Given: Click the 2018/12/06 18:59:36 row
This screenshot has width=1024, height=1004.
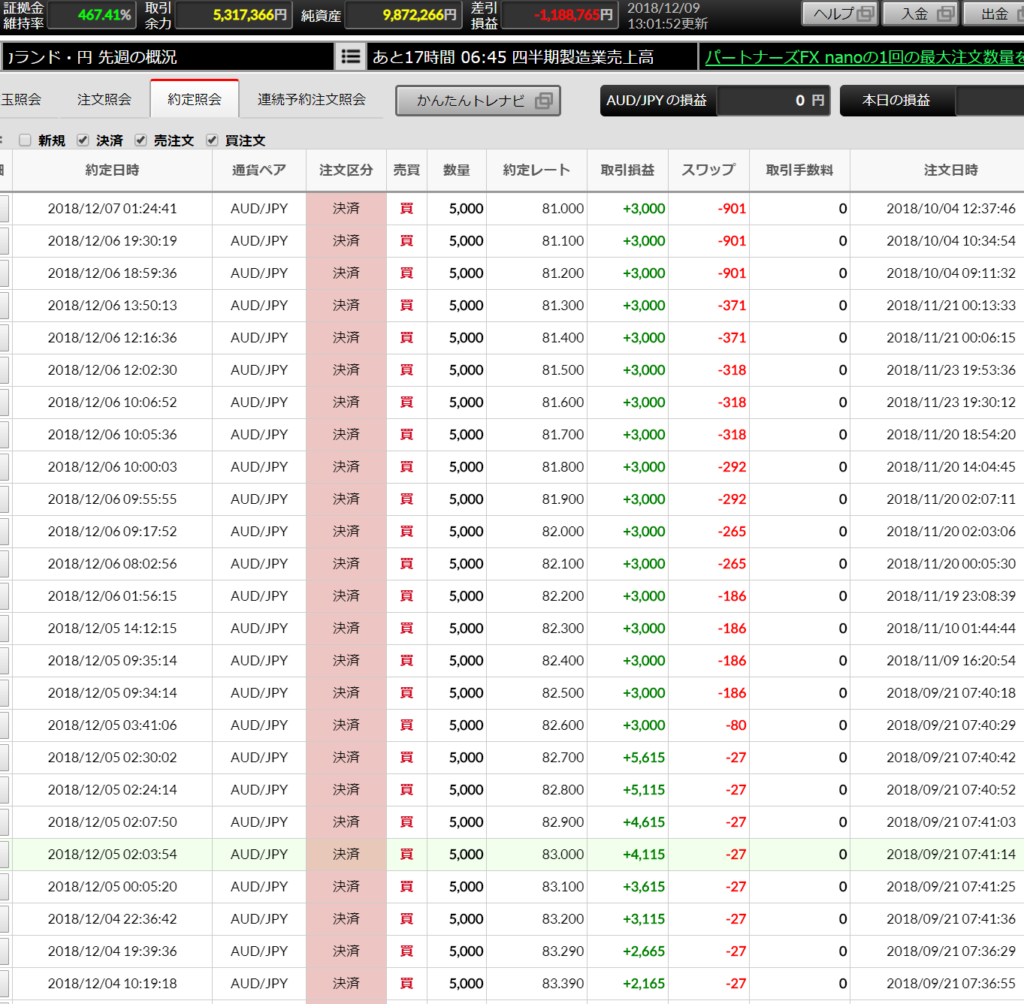Looking at the screenshot, I should point(512,273).
